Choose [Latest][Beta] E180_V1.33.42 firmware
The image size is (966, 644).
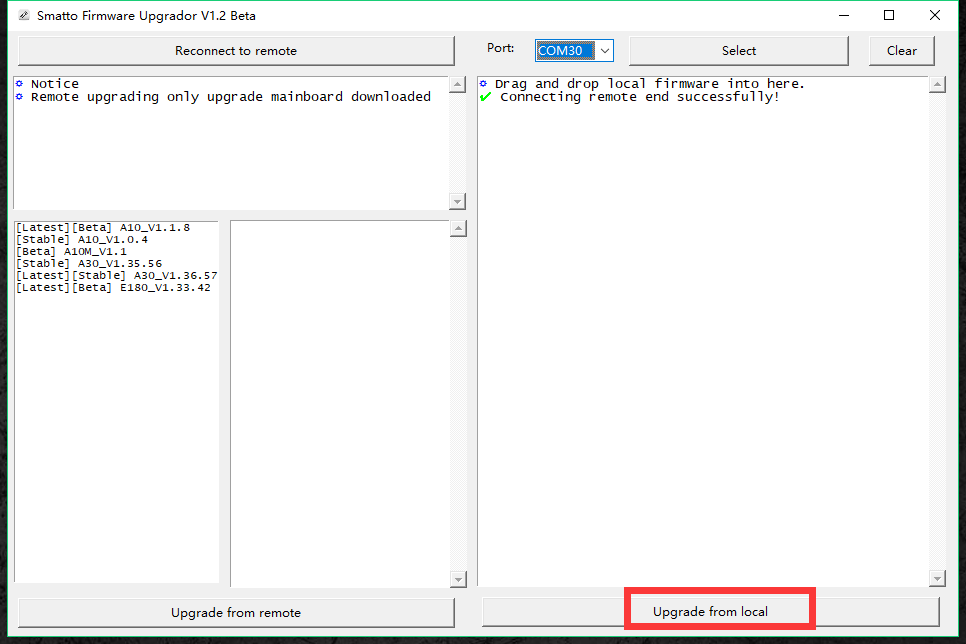click(x=113, y=288)
